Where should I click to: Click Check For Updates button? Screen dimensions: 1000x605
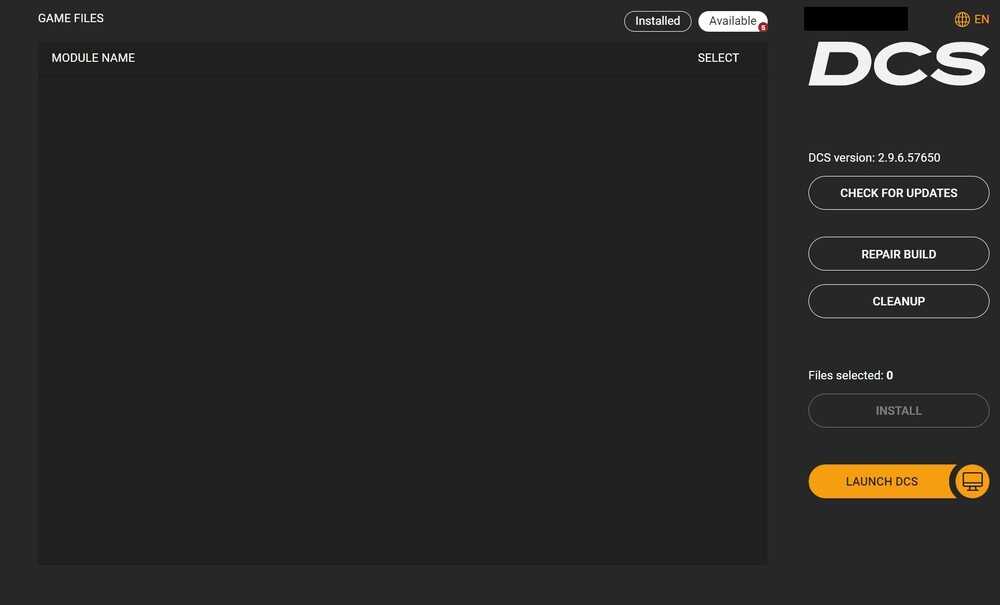(899, 193)
